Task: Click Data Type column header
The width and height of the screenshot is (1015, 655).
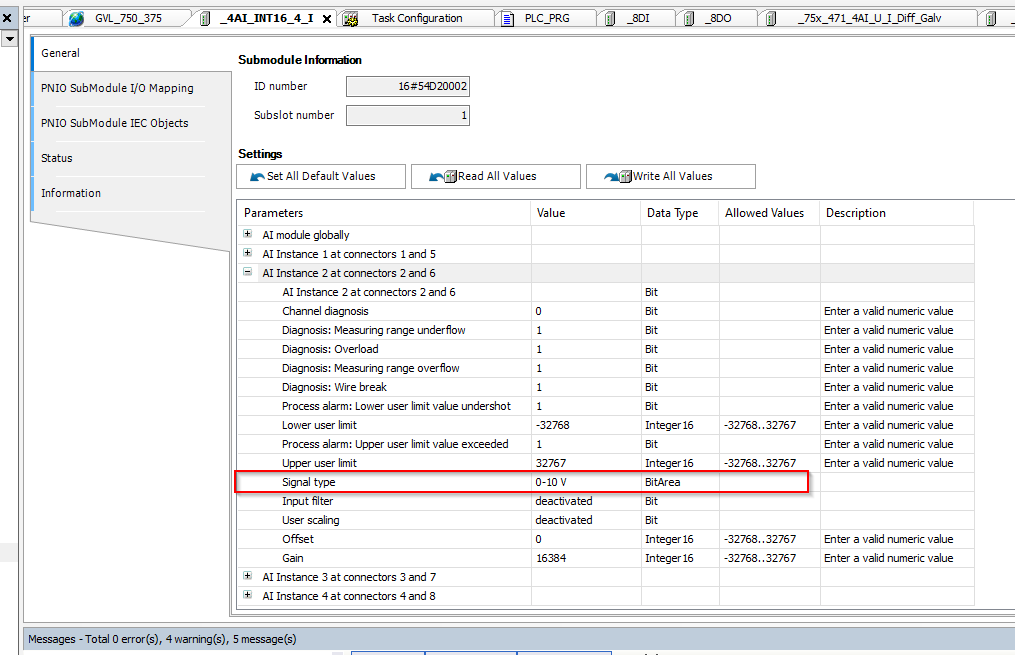Action: click(680, 213)
